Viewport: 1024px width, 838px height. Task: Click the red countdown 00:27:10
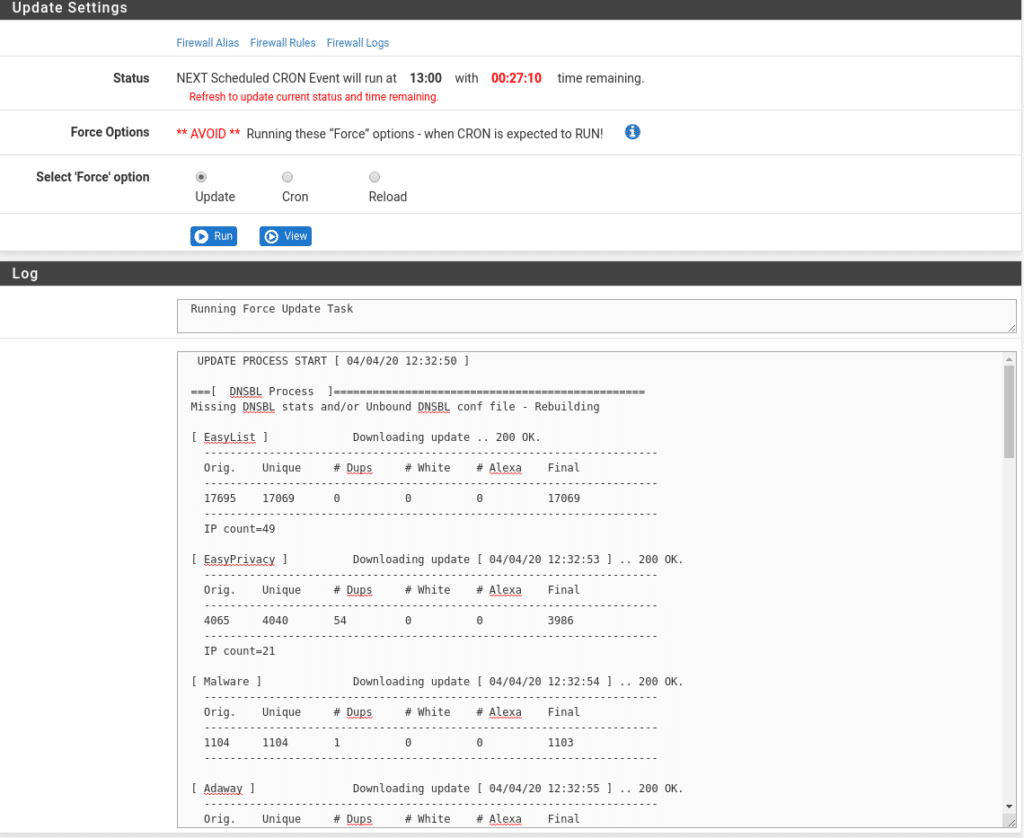(x=517, y=78)
